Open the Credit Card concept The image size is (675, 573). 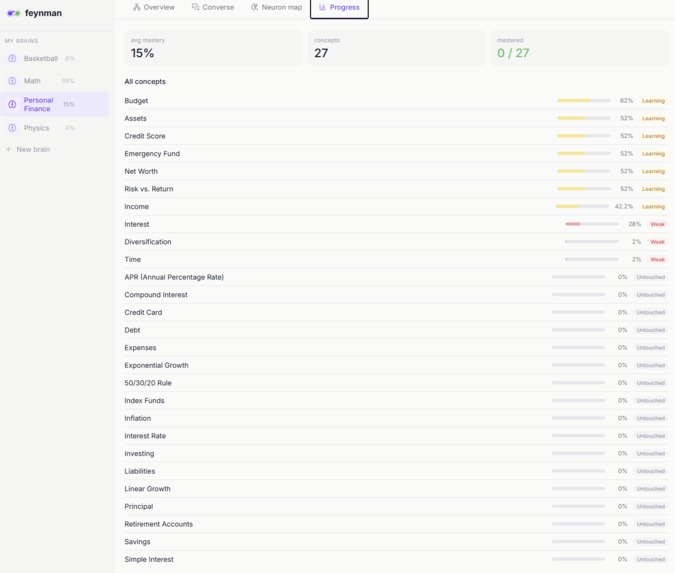click(x=396, y=312)
